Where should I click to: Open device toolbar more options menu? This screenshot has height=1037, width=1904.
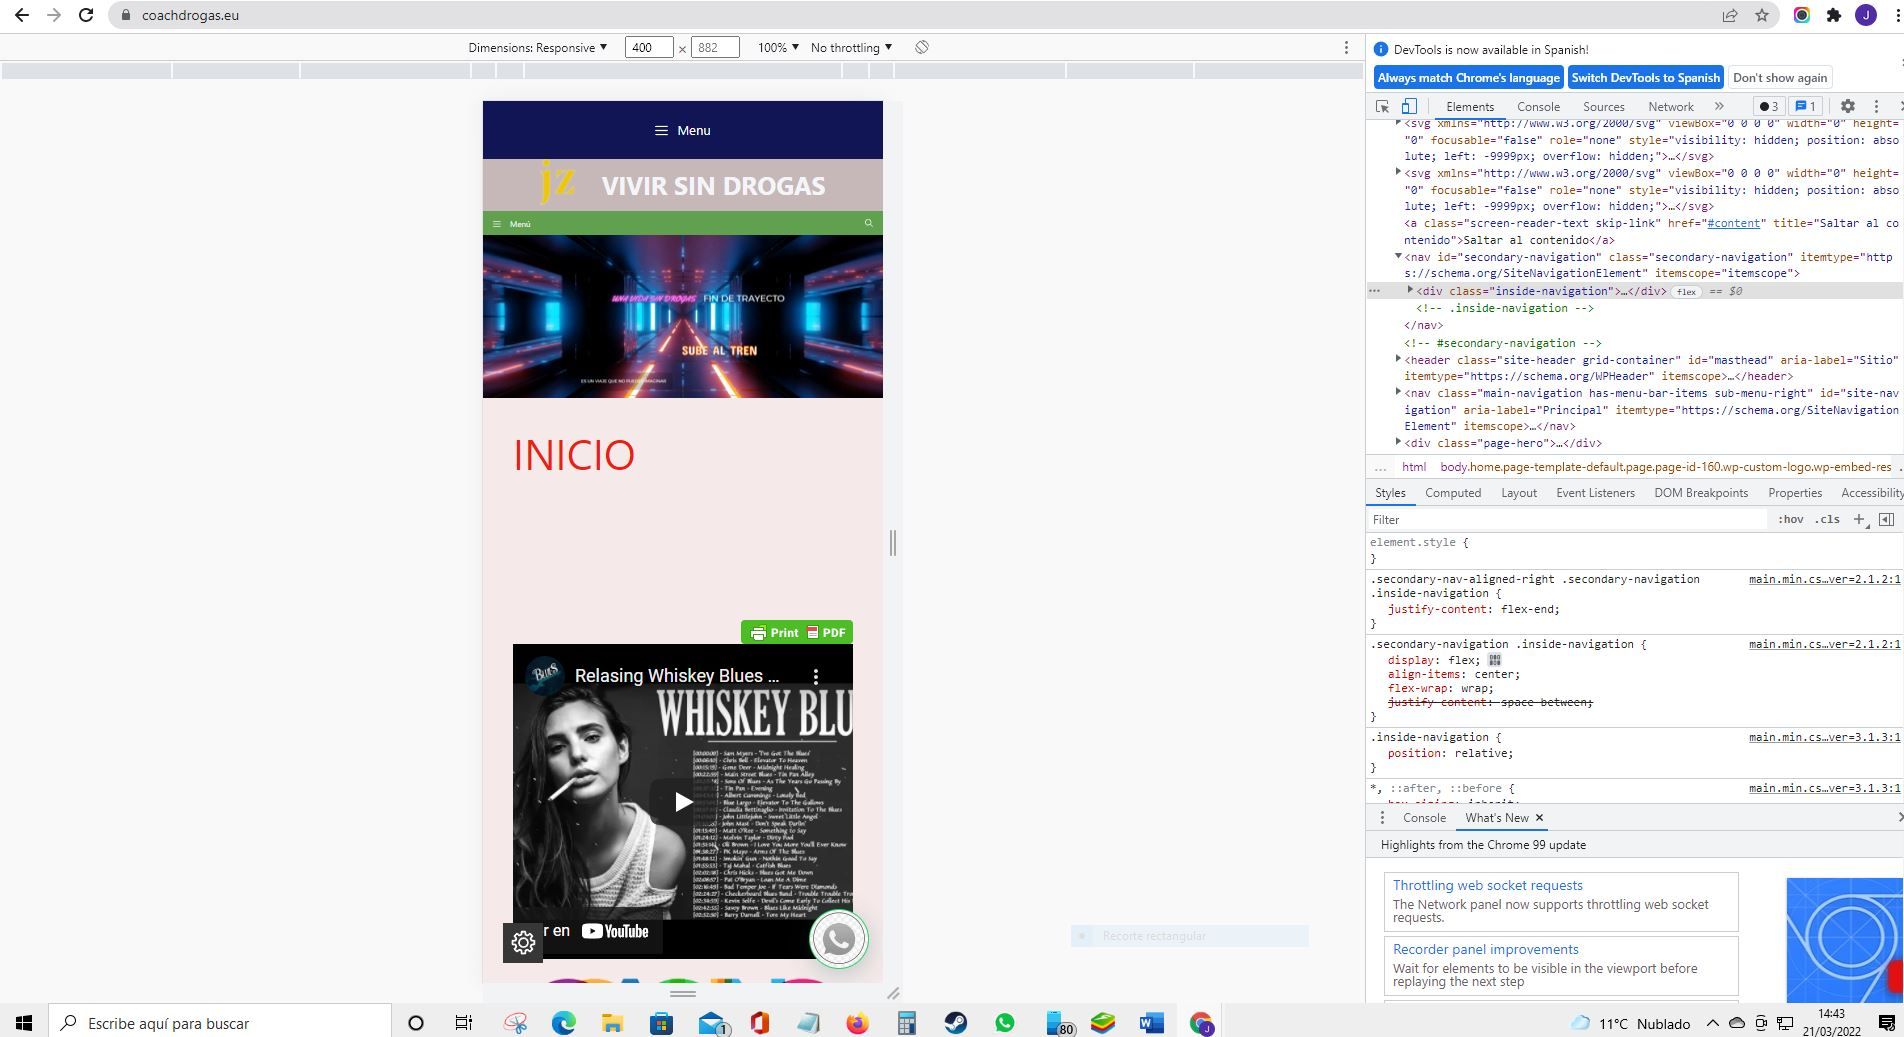(1346, 48)
